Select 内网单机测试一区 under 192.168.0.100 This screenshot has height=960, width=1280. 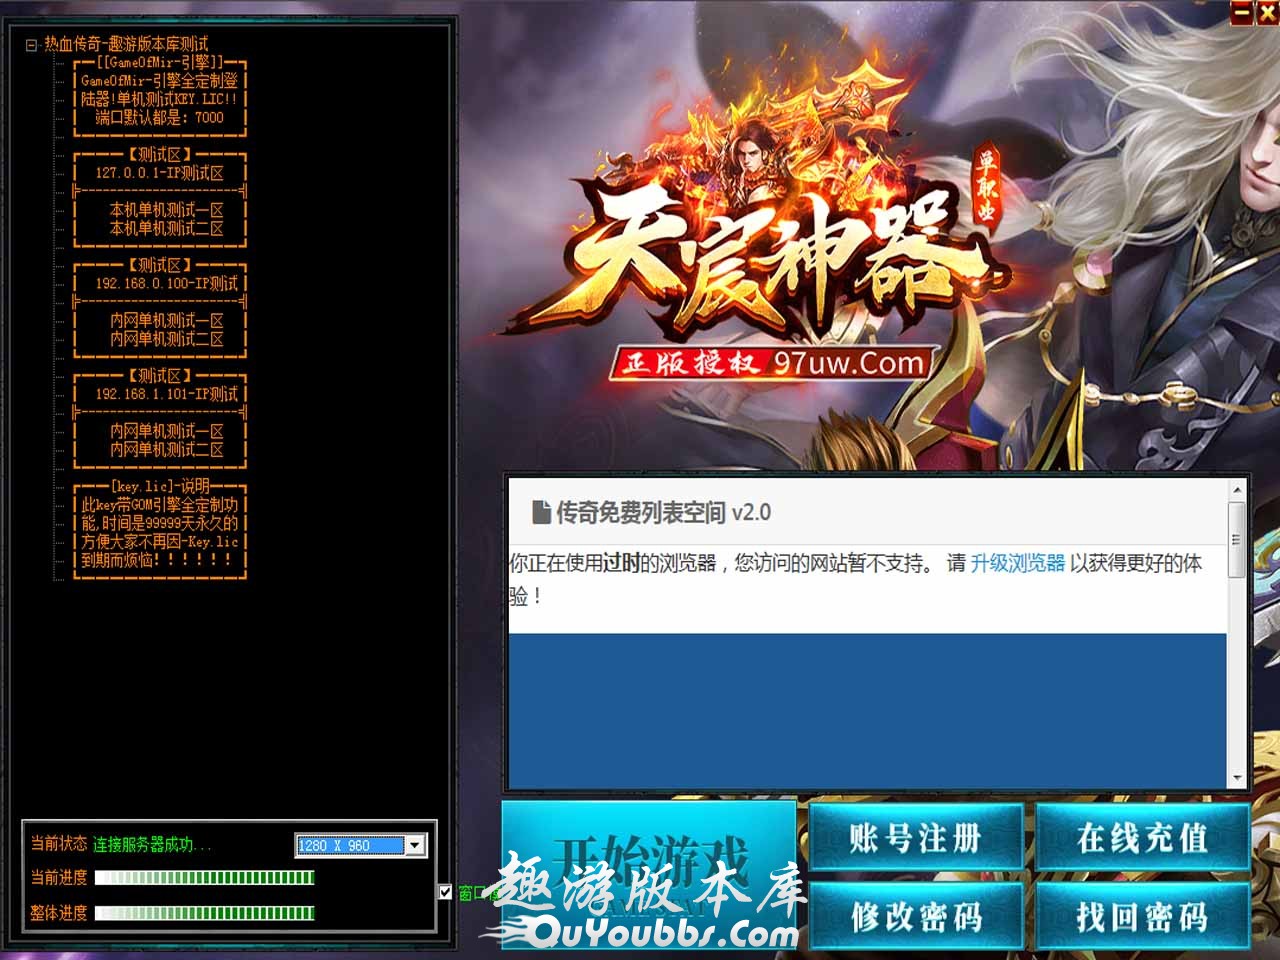[x=167, y=321]
